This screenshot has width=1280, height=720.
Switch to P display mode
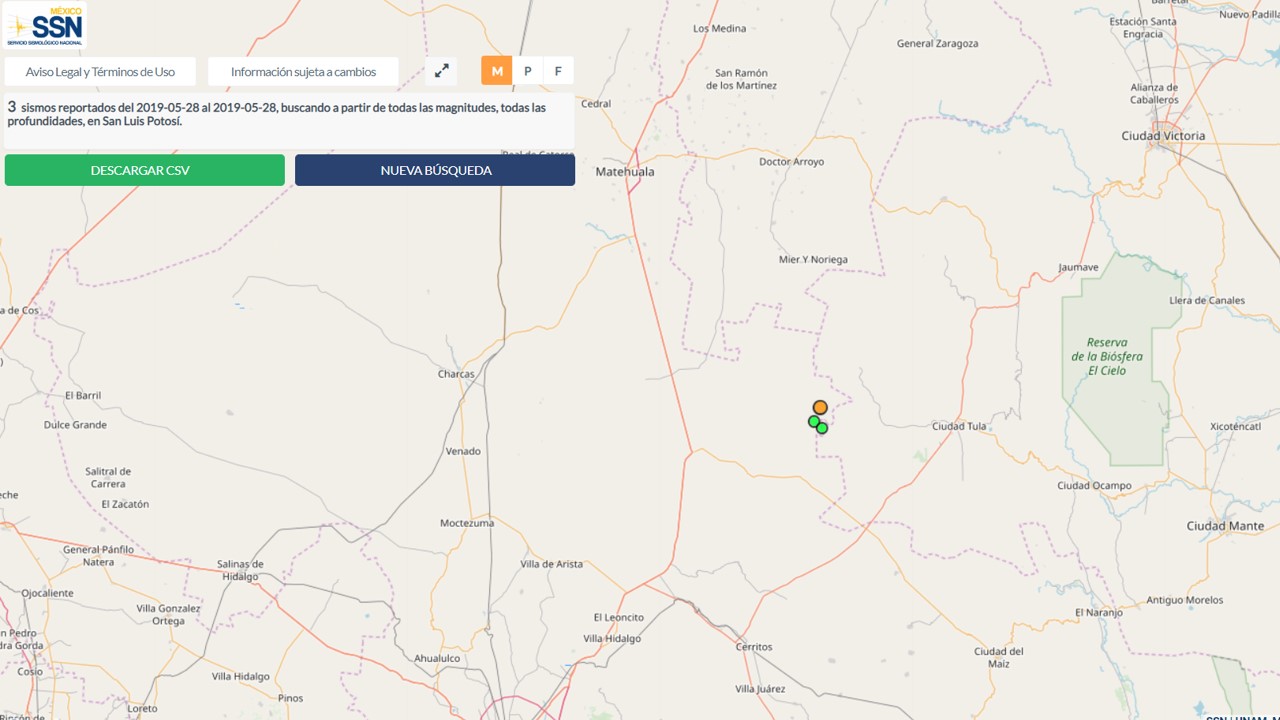[527, 71]
